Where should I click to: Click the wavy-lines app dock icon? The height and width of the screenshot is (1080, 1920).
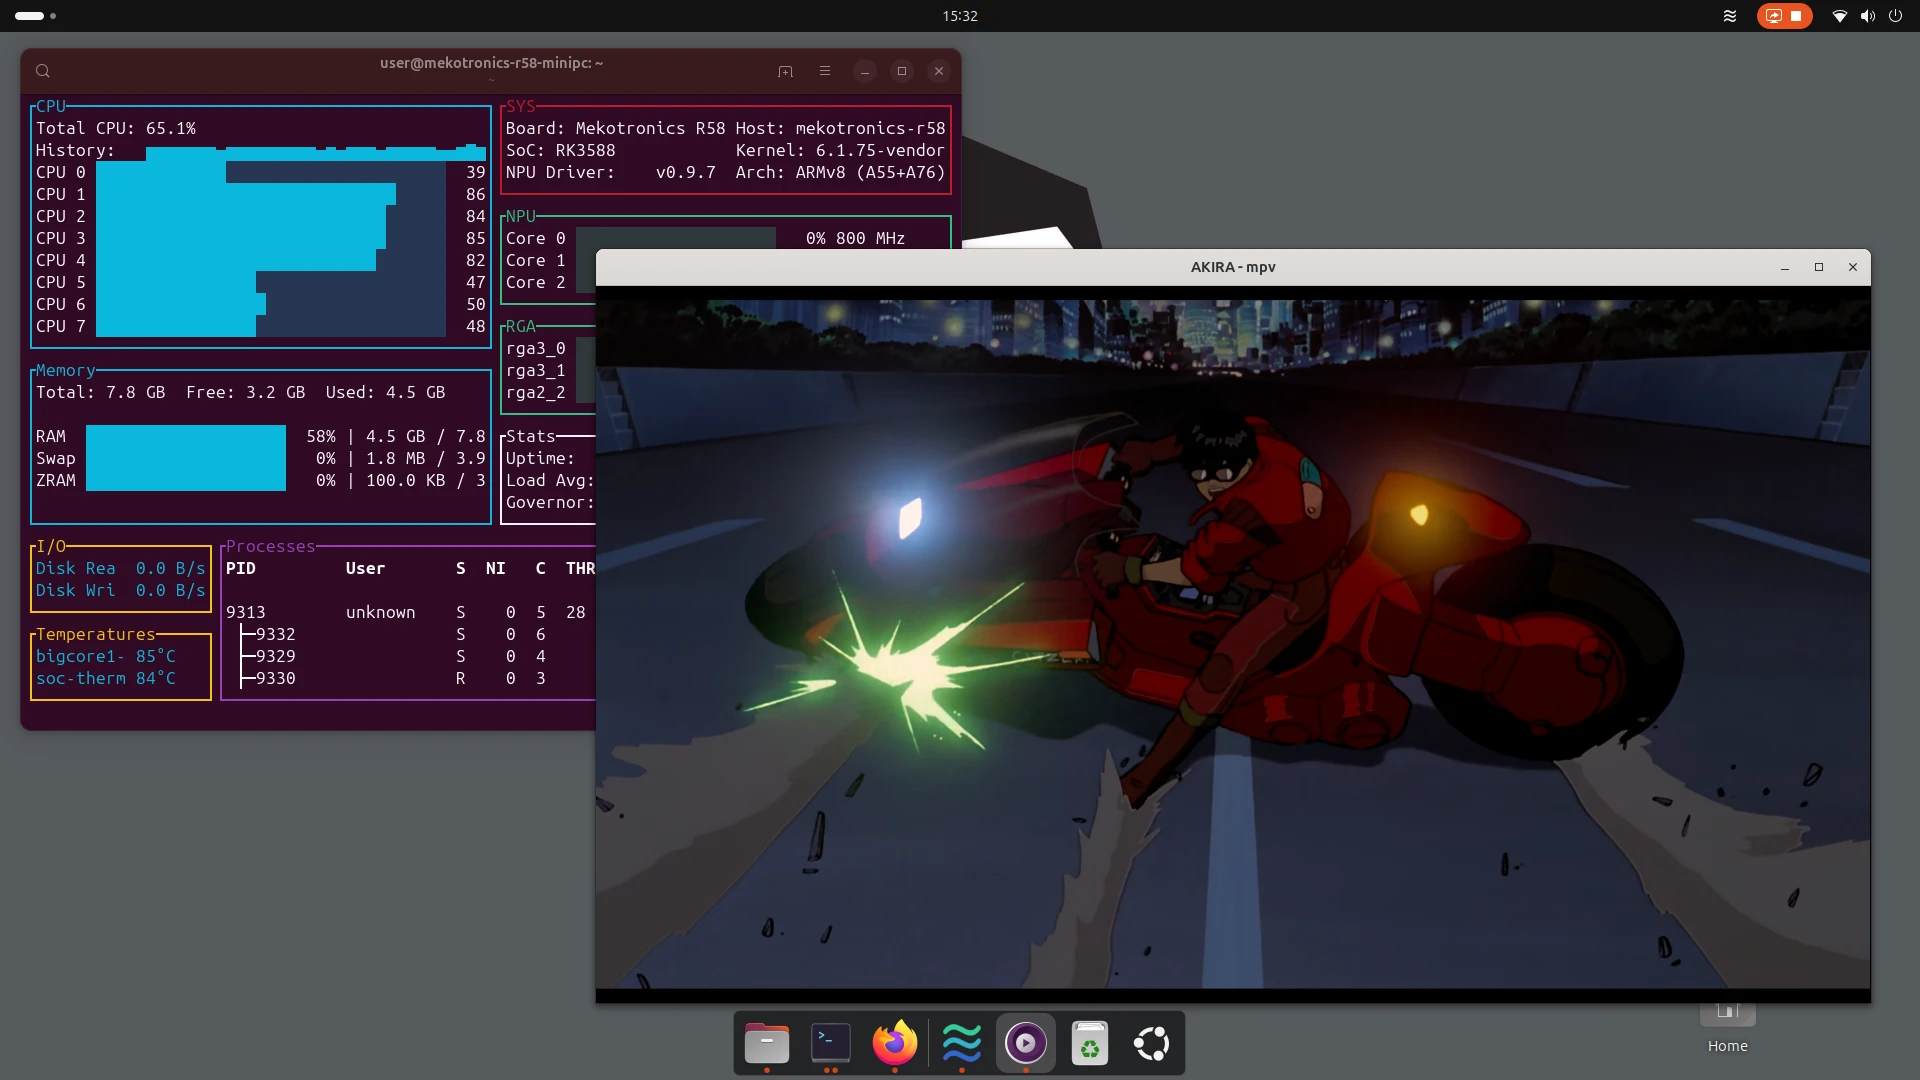tap(961, 1043)
